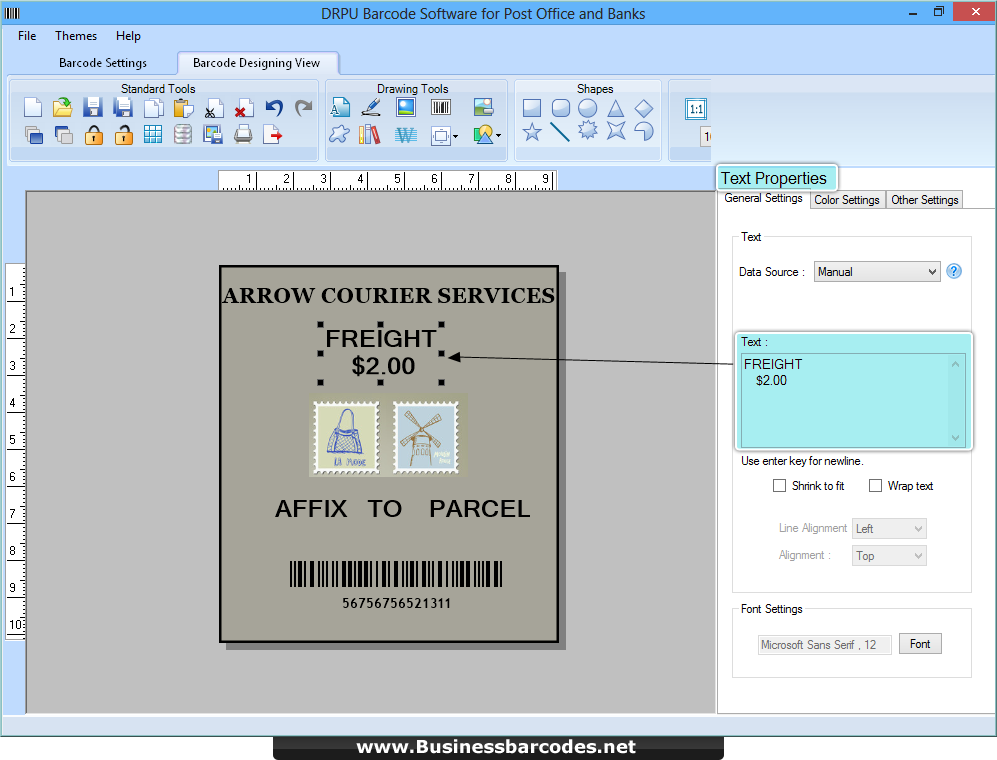Switch to the Color Settings tab
This screenshot has width=997, height=760.
click(847, 199)
